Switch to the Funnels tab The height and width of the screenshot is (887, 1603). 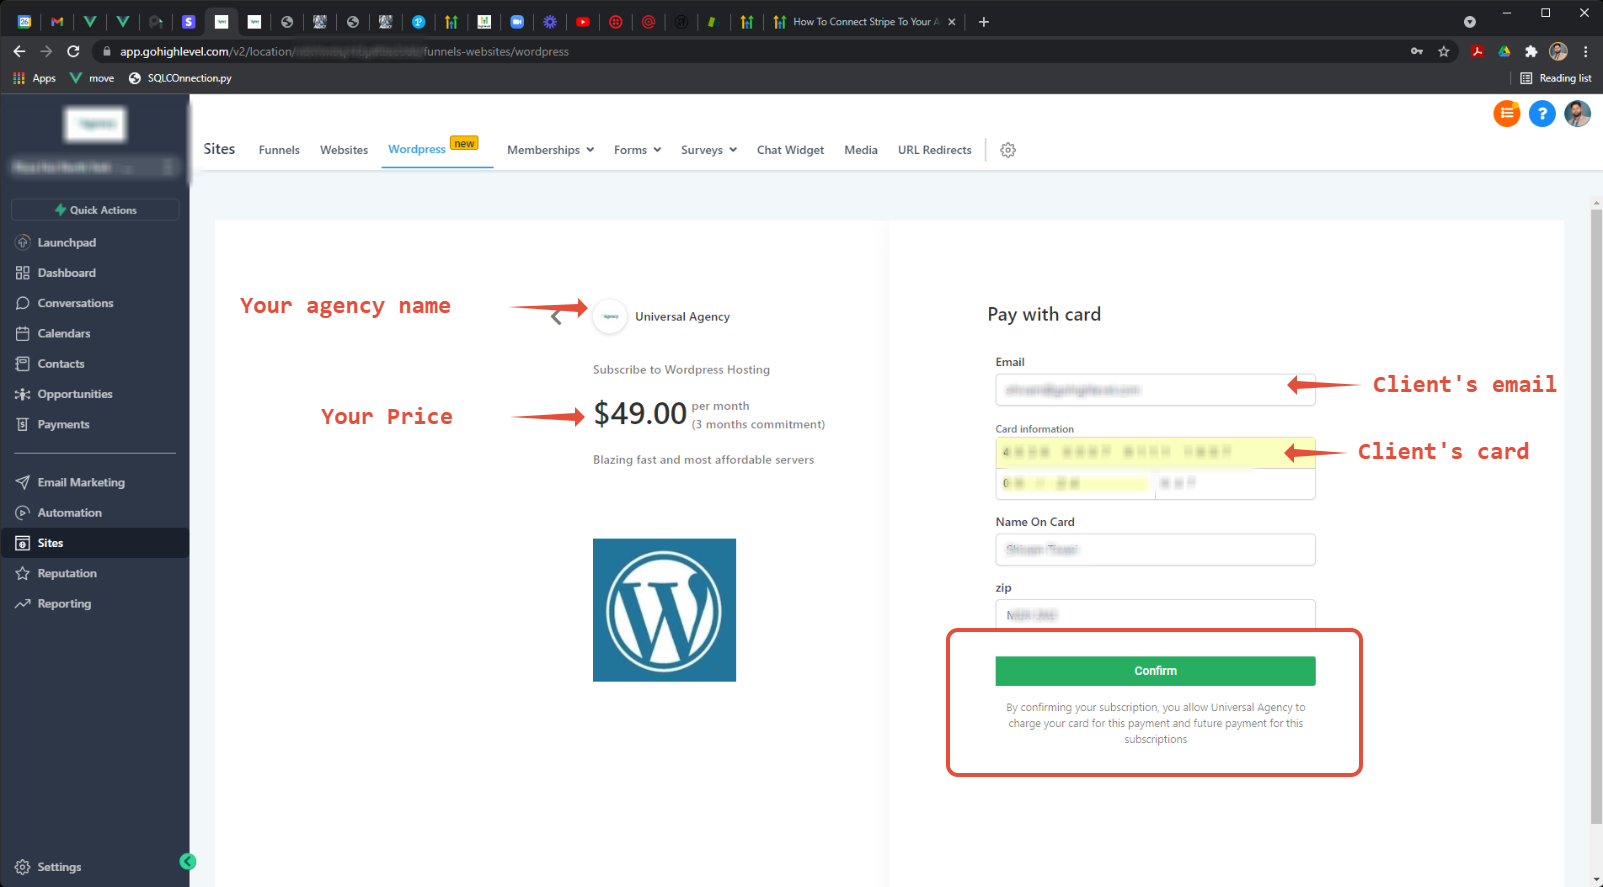click(279, 150)
